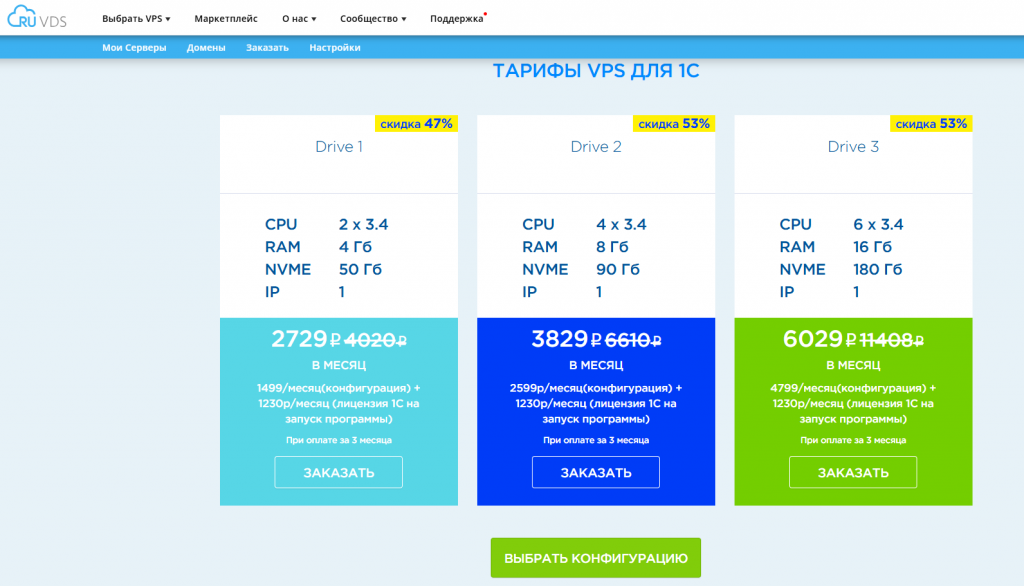The height and width of the screenshot is (586, 1024).
Task: Click the 6 x 3.4 CPU value
Action: [x=878, y=225]
